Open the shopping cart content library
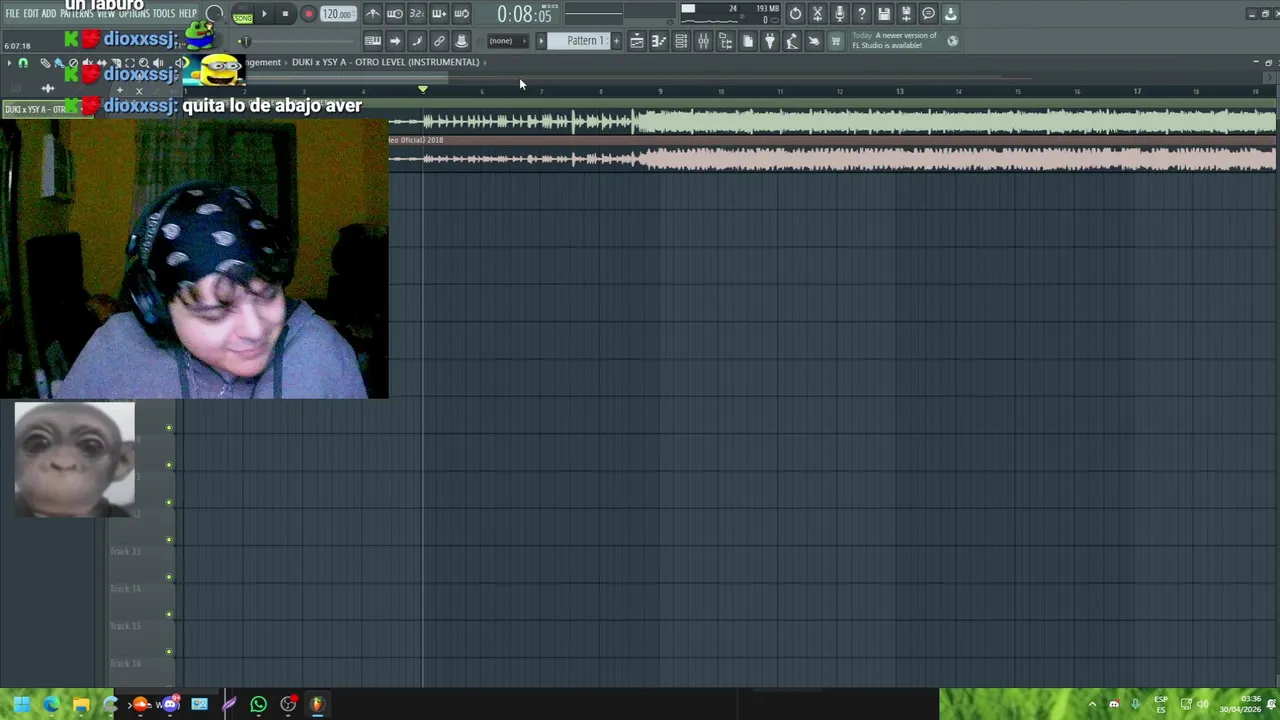1280x720 pixels. click(836, 41)
